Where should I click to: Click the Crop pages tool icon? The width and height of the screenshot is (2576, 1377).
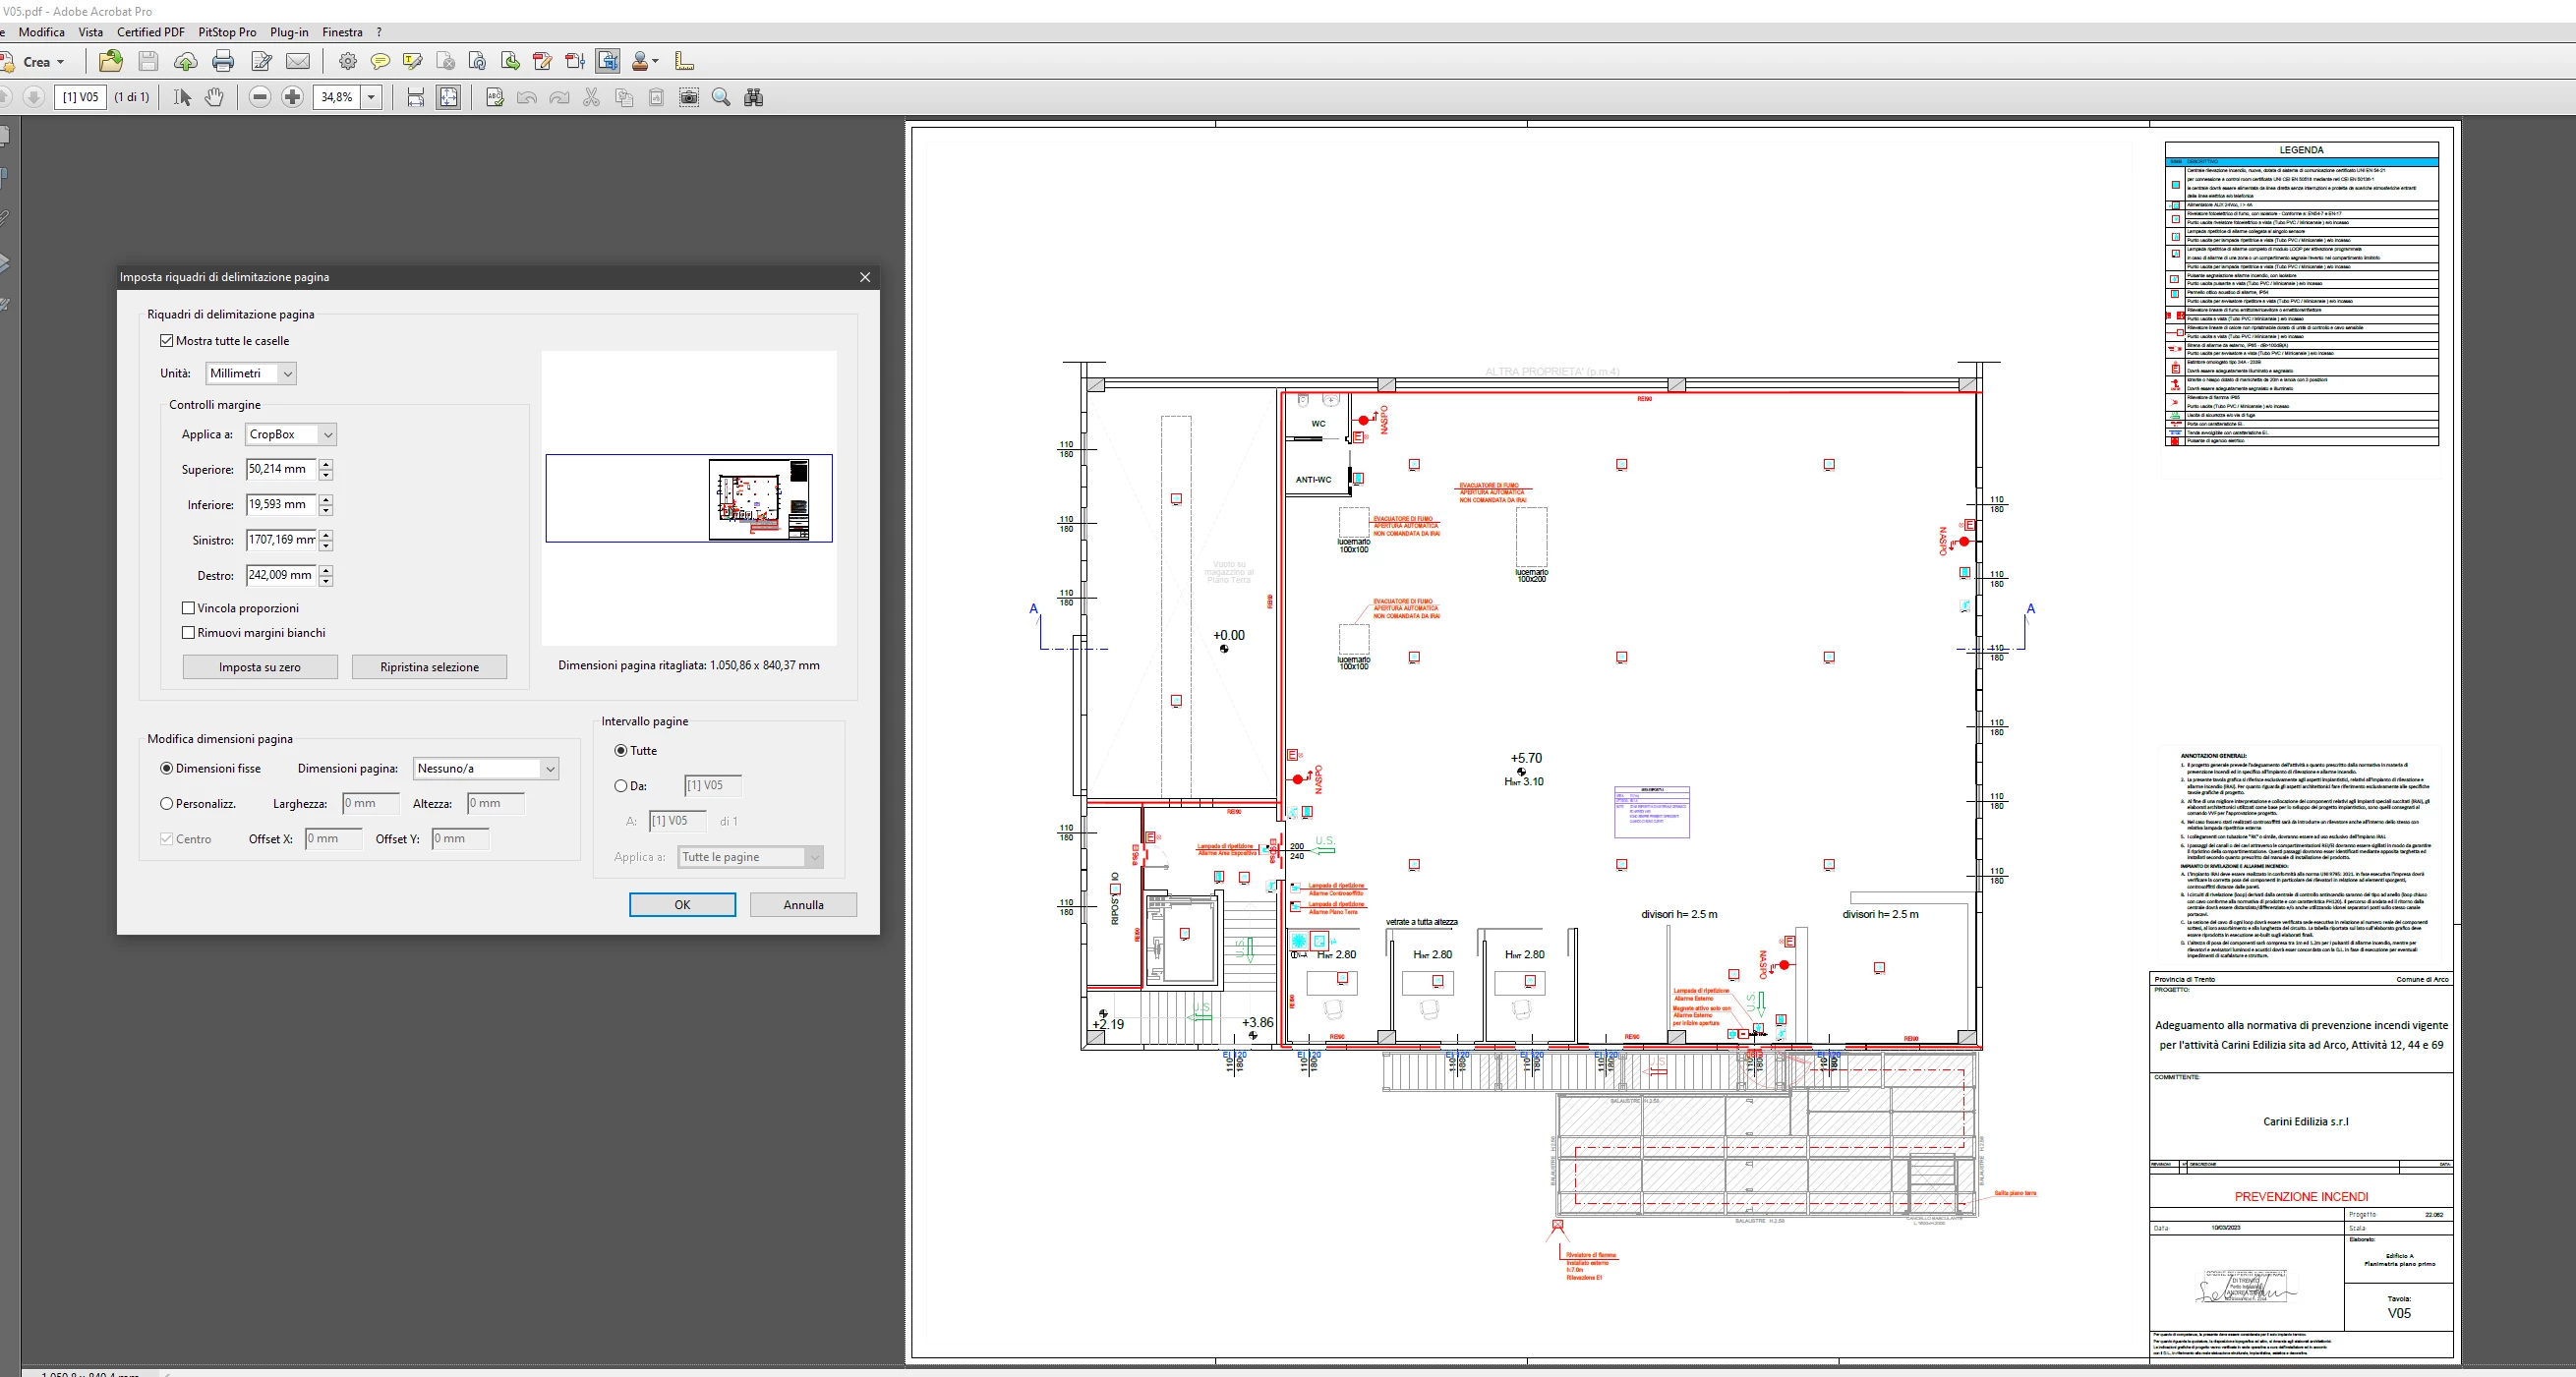tap(607, 62)
